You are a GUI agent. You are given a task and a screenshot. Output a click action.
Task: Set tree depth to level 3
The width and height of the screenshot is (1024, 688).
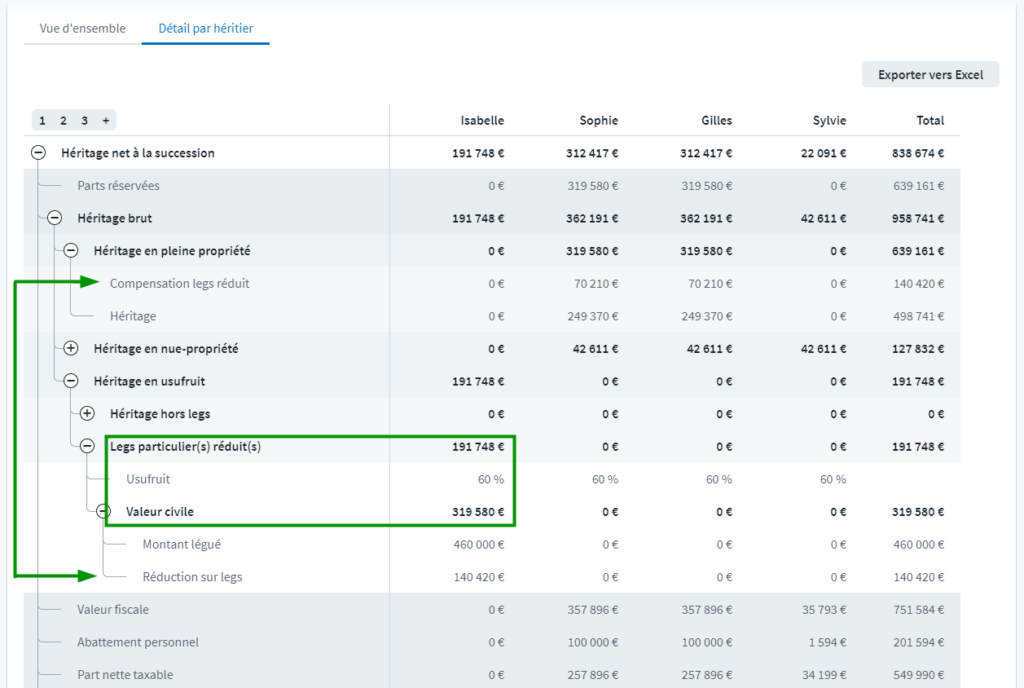[x=84, y=121]
